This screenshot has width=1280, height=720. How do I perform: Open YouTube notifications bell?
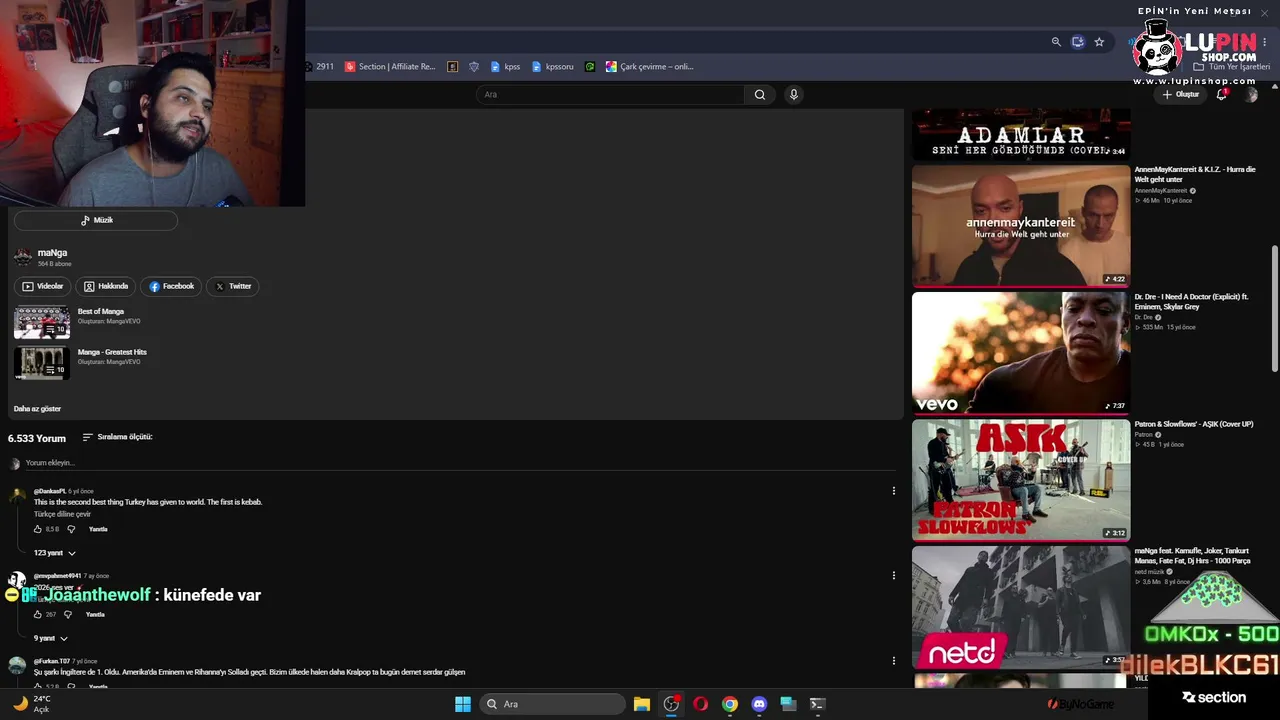click(1221, 94)
